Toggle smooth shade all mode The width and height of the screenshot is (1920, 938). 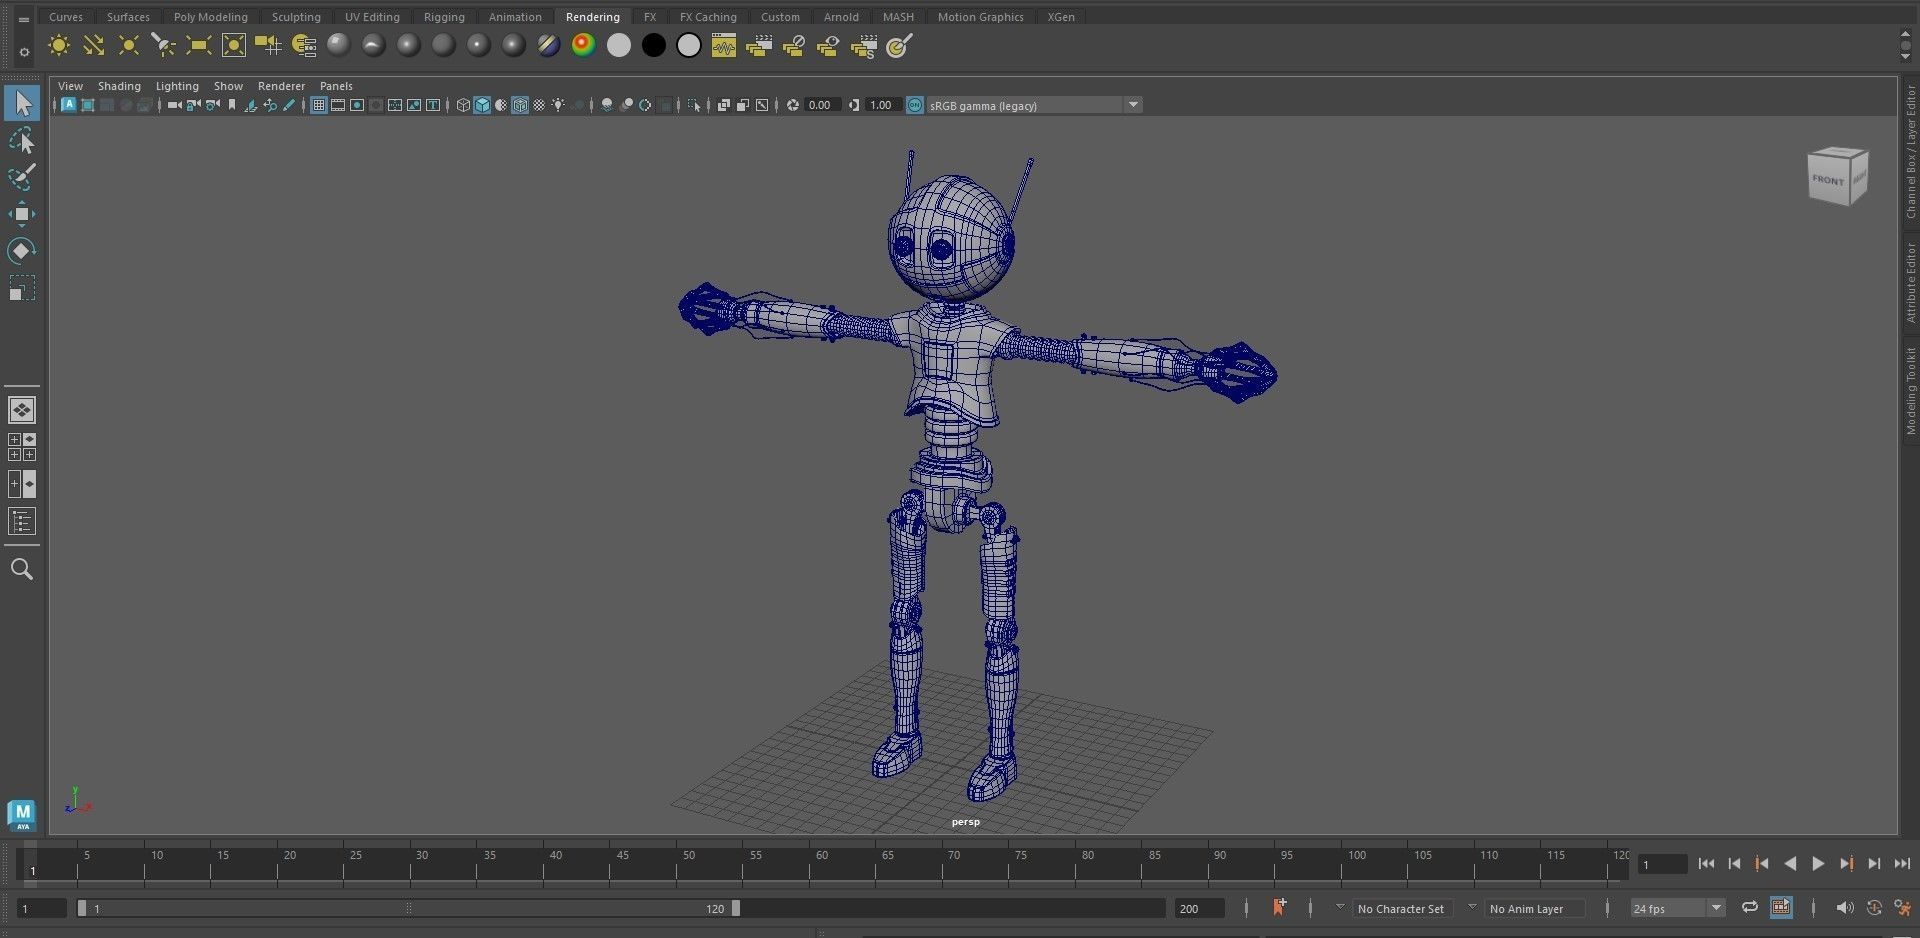(x=482, y=105)
